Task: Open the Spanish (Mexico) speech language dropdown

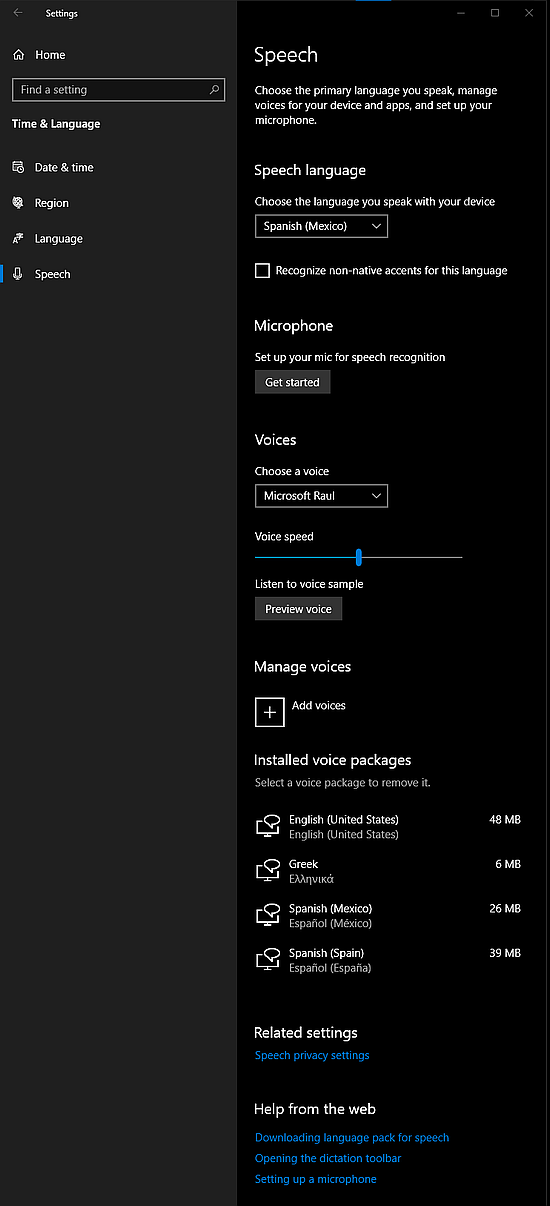Action: (321, 226)
